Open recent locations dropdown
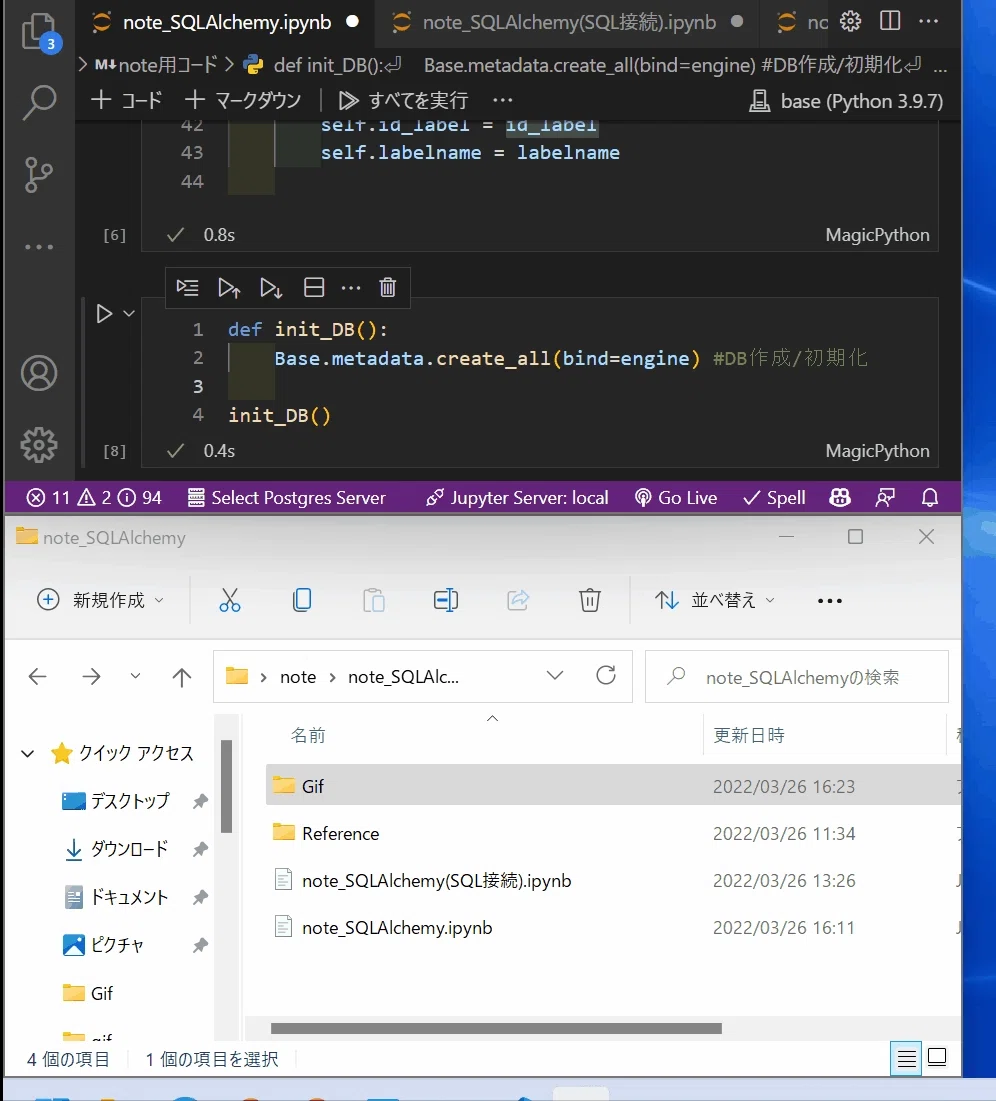 [136, 676]
